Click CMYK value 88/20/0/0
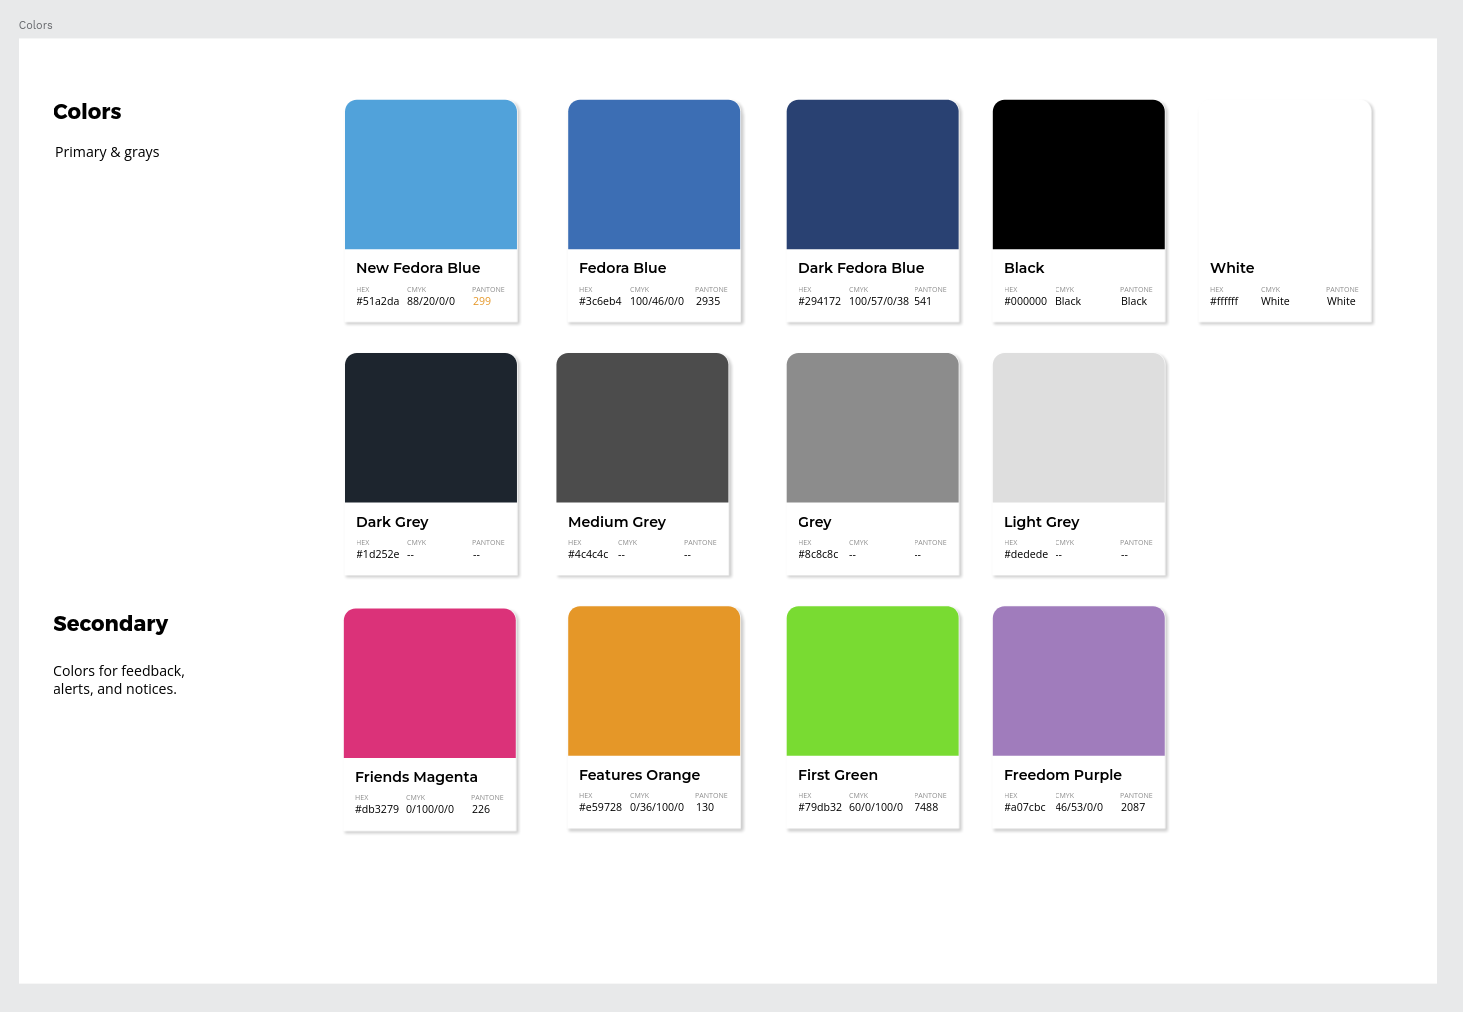 [431, 301]
